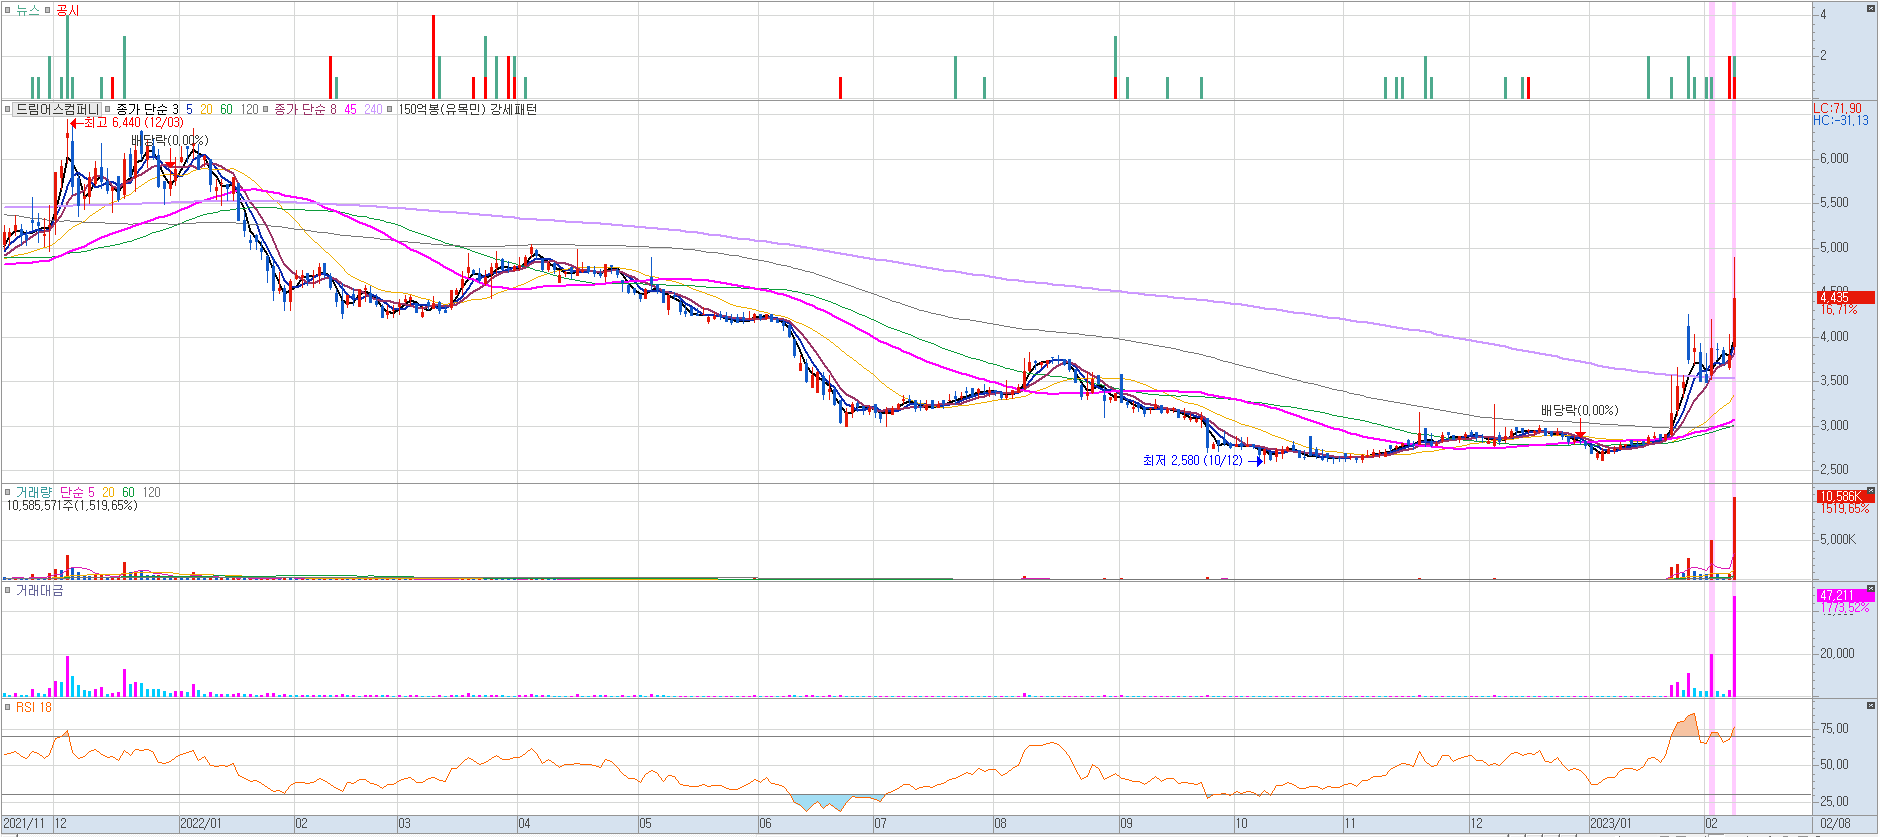Select the 뉴스 legend label
1880x837 pixels.
(27, 10)
